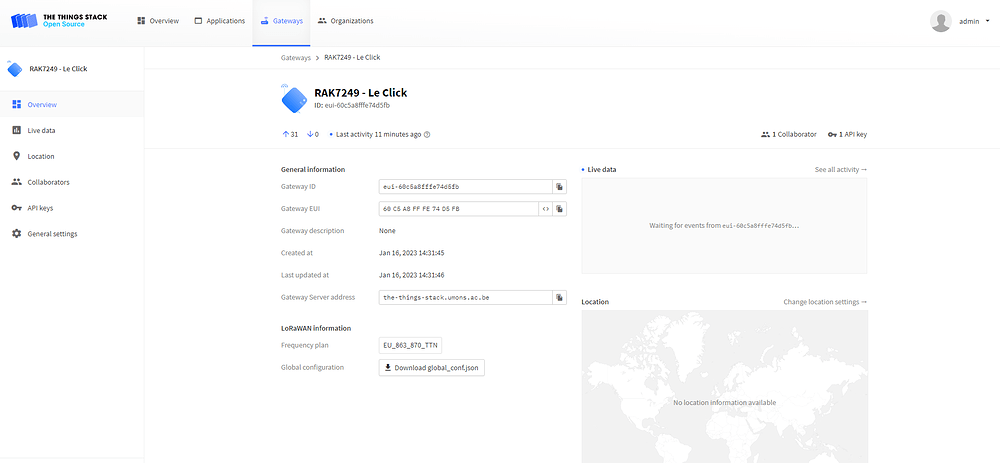Open the admin user dropdown
The image size is (1000, 463).
[987, 21]
